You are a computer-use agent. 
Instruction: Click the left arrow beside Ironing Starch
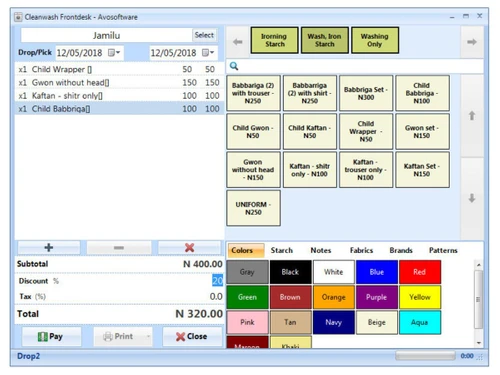tap(238, 42)
